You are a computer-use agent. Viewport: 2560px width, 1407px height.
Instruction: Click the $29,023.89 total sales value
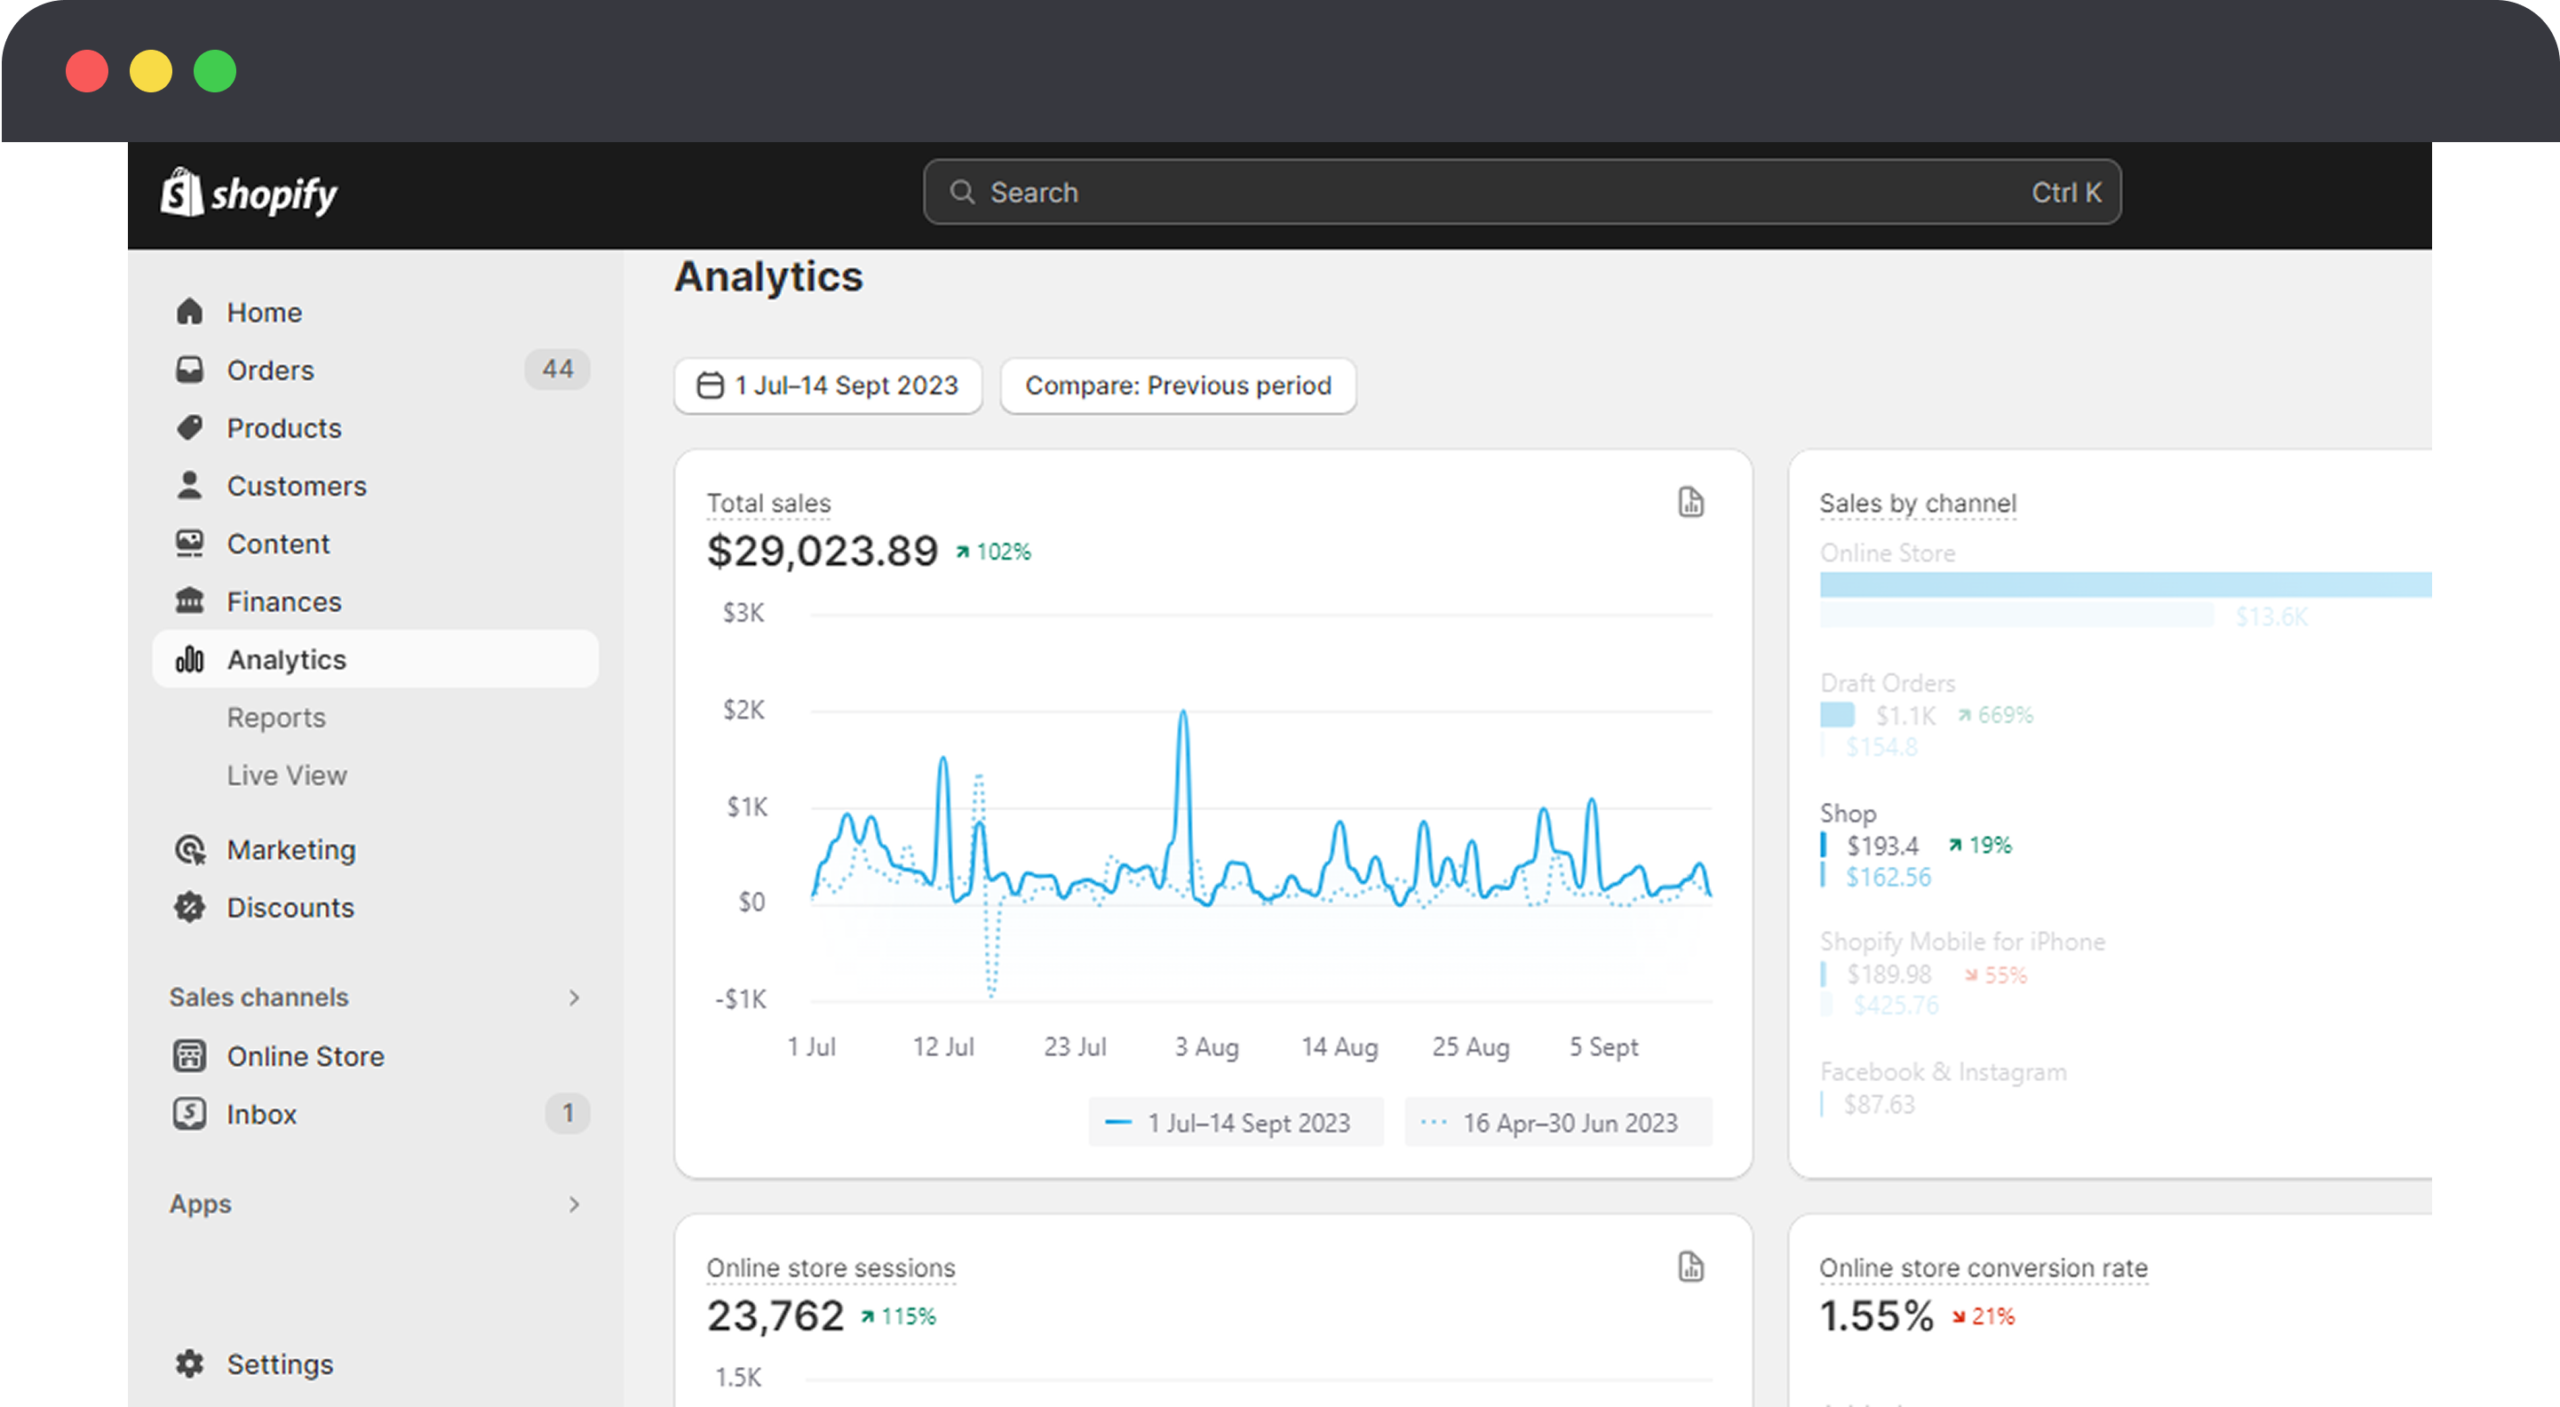[822, 551]
